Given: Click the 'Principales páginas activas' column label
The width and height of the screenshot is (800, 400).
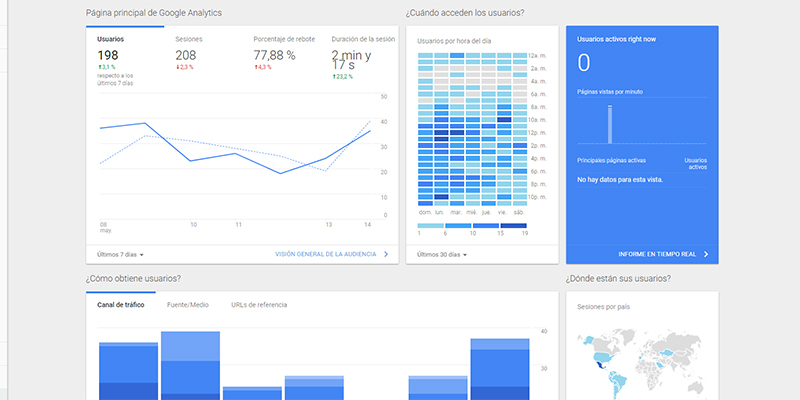Looking at the screenshot, I should (x=611, y=160).
